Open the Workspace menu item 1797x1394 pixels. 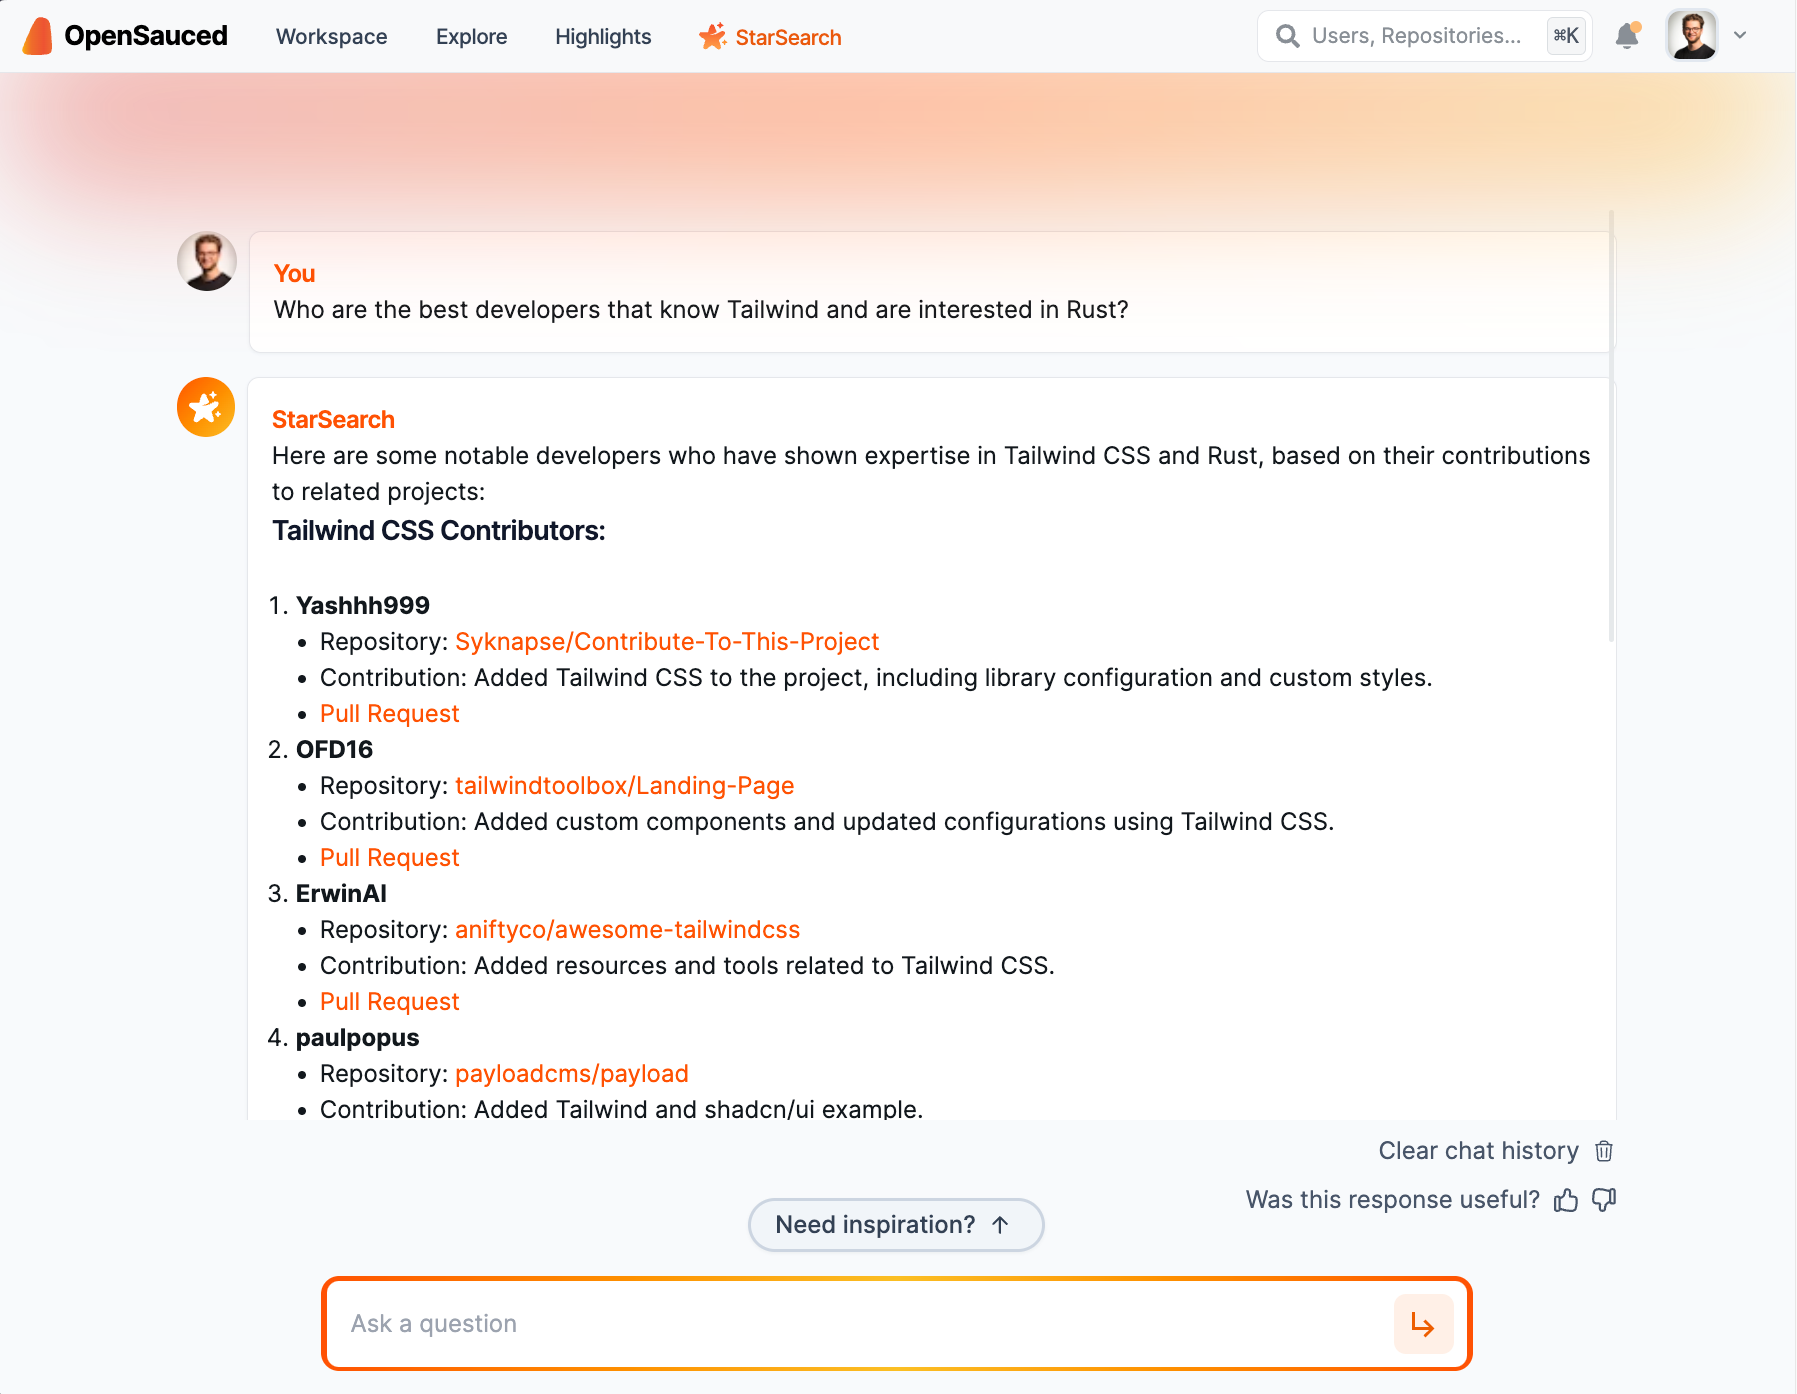click(331, 37)
